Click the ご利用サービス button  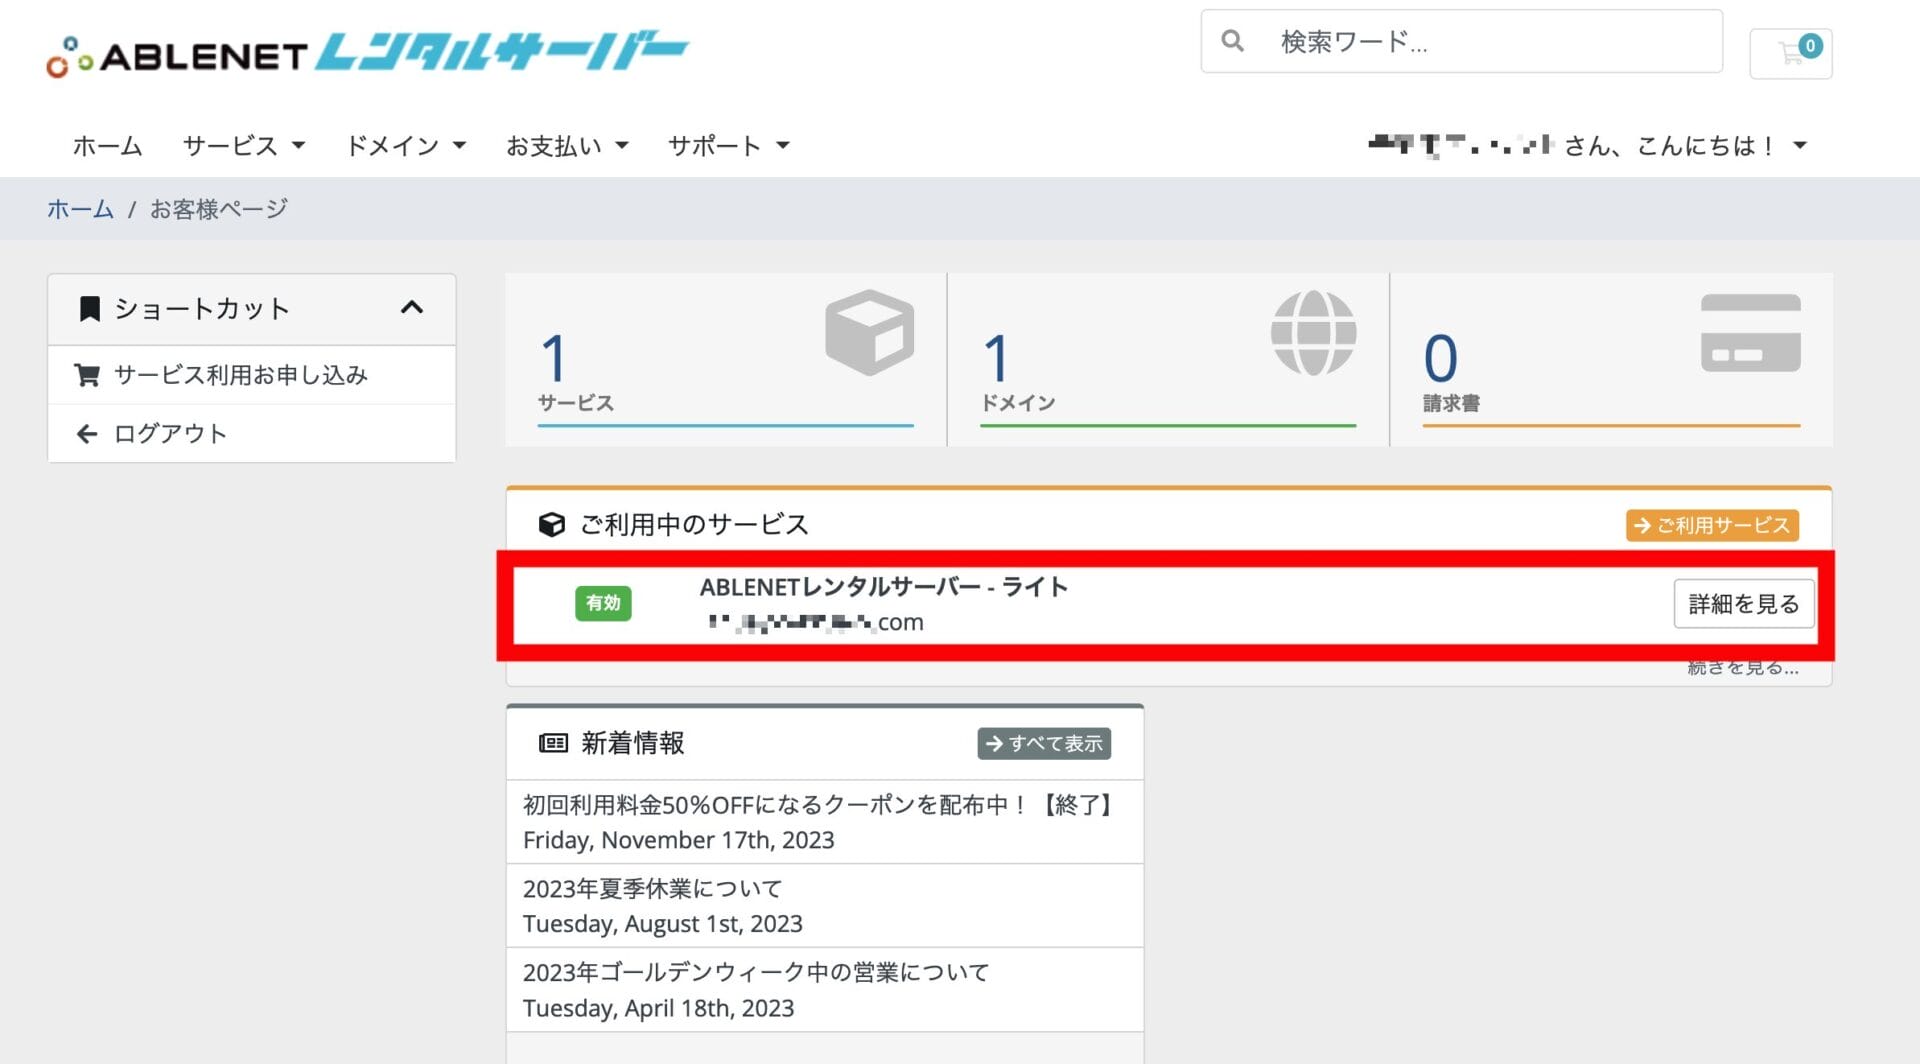tap(1711, 524)
